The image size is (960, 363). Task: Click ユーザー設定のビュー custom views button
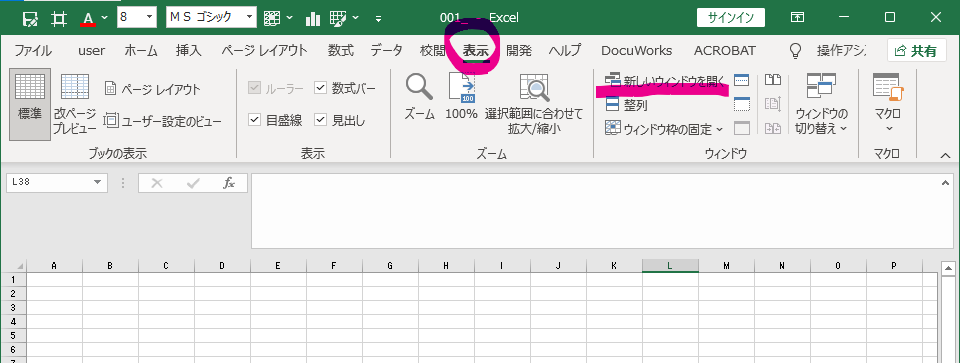click(x=163, y=121)
